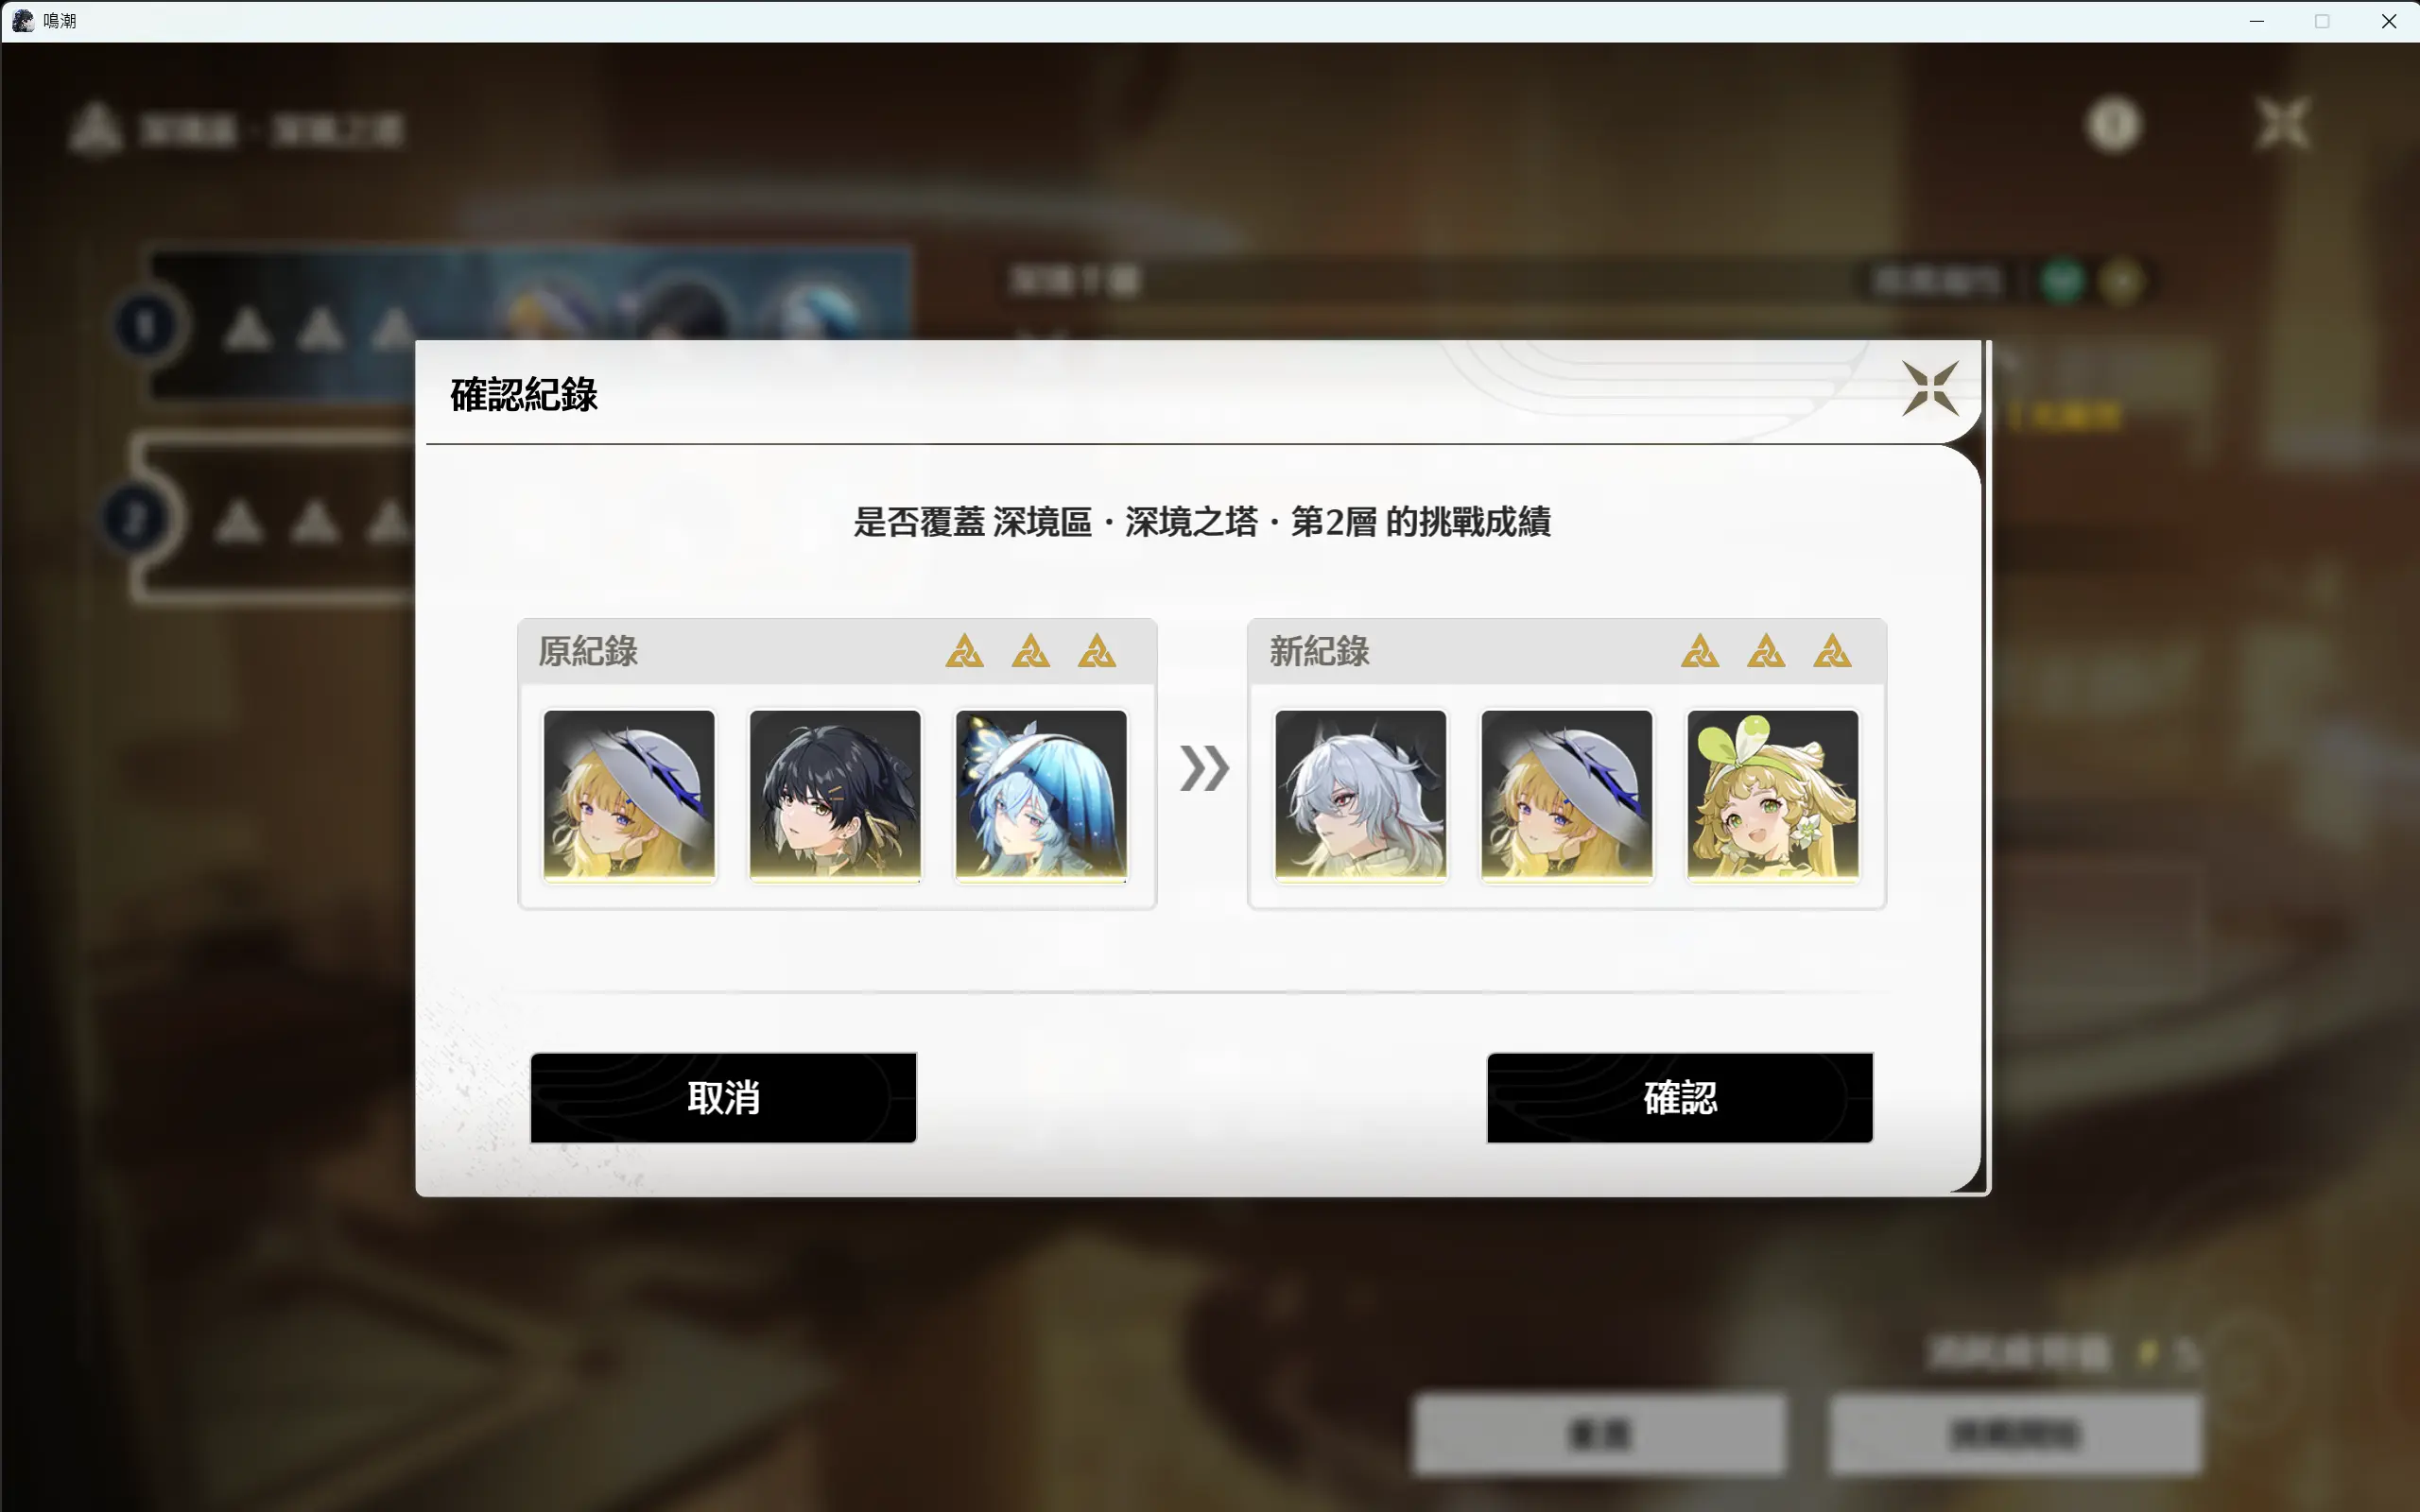Screen dimensions: 2420x1512
Task: Click the 鳴潮 app icon in title bar
Action: [23, 21]
